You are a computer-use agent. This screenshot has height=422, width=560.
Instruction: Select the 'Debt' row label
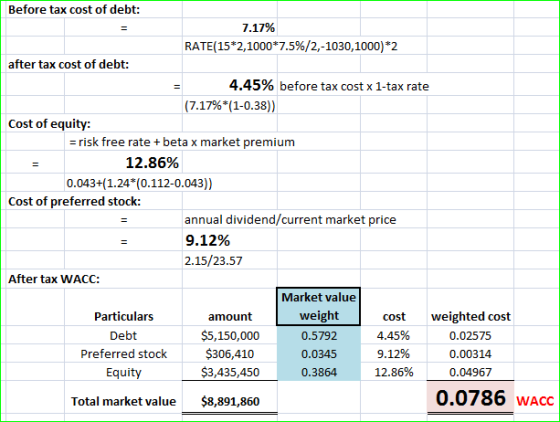coord(123,336)
